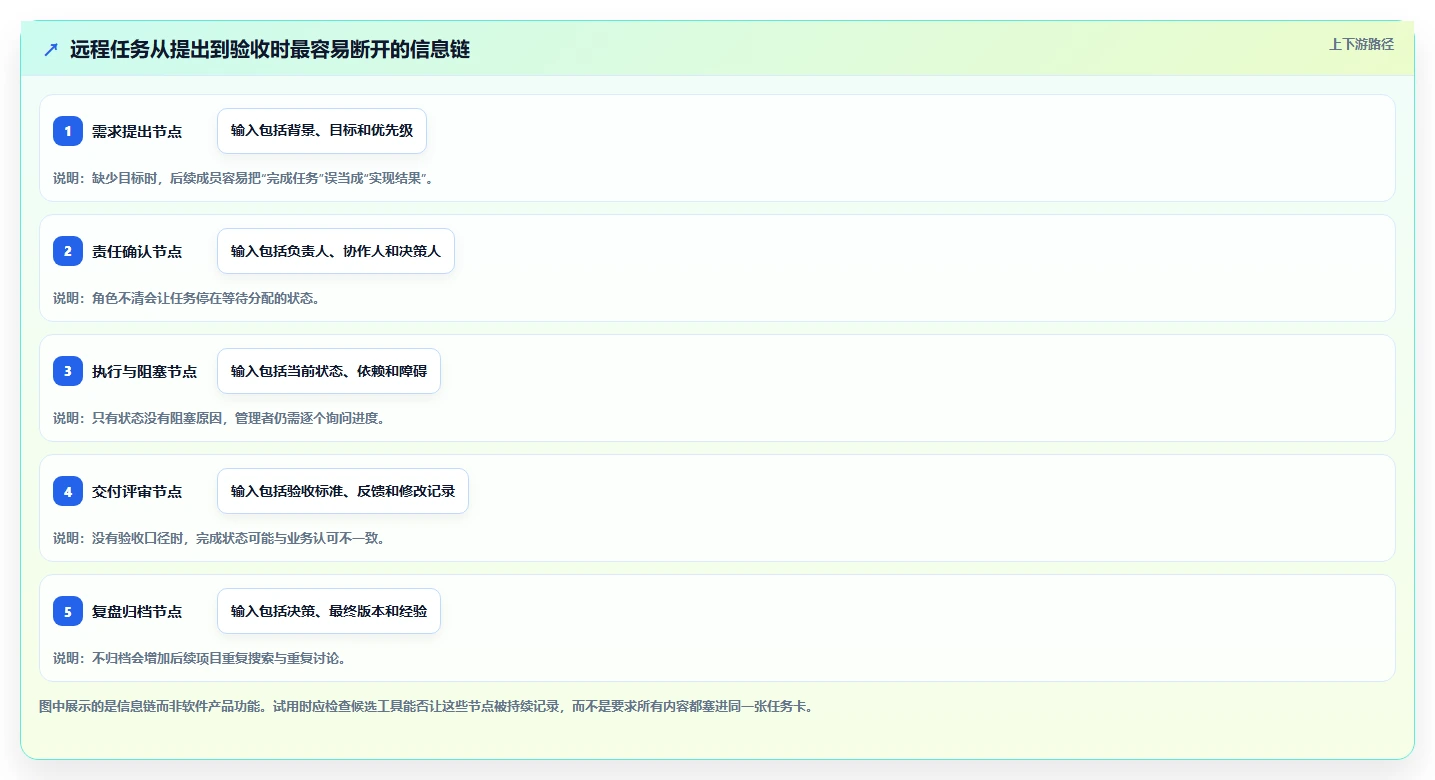Click step number 2 badge
This screenshot has height=780, width=1435.
(68, 251)
